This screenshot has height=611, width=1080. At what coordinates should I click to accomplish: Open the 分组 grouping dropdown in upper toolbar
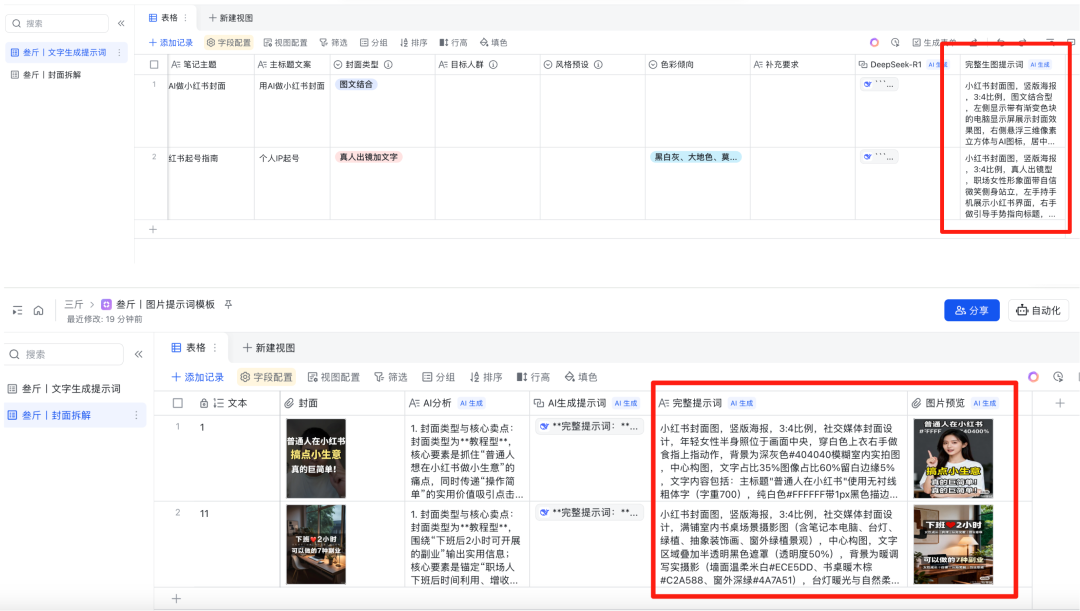pos(373,43)
